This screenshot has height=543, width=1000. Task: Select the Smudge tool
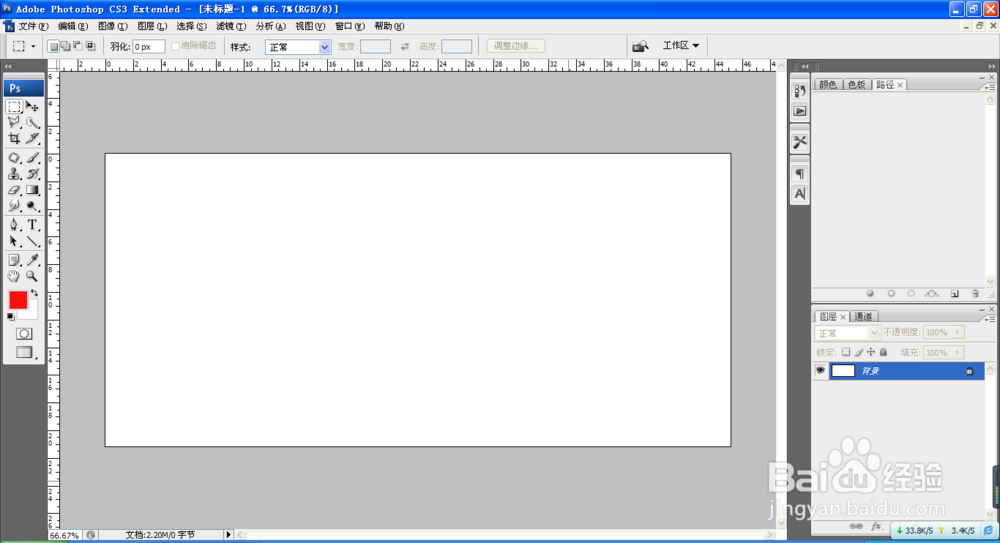click(14, 206)
